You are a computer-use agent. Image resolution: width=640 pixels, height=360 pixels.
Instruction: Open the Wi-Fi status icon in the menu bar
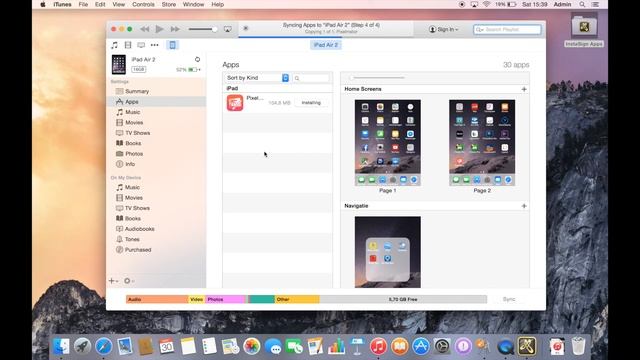[x=487, y=4]
